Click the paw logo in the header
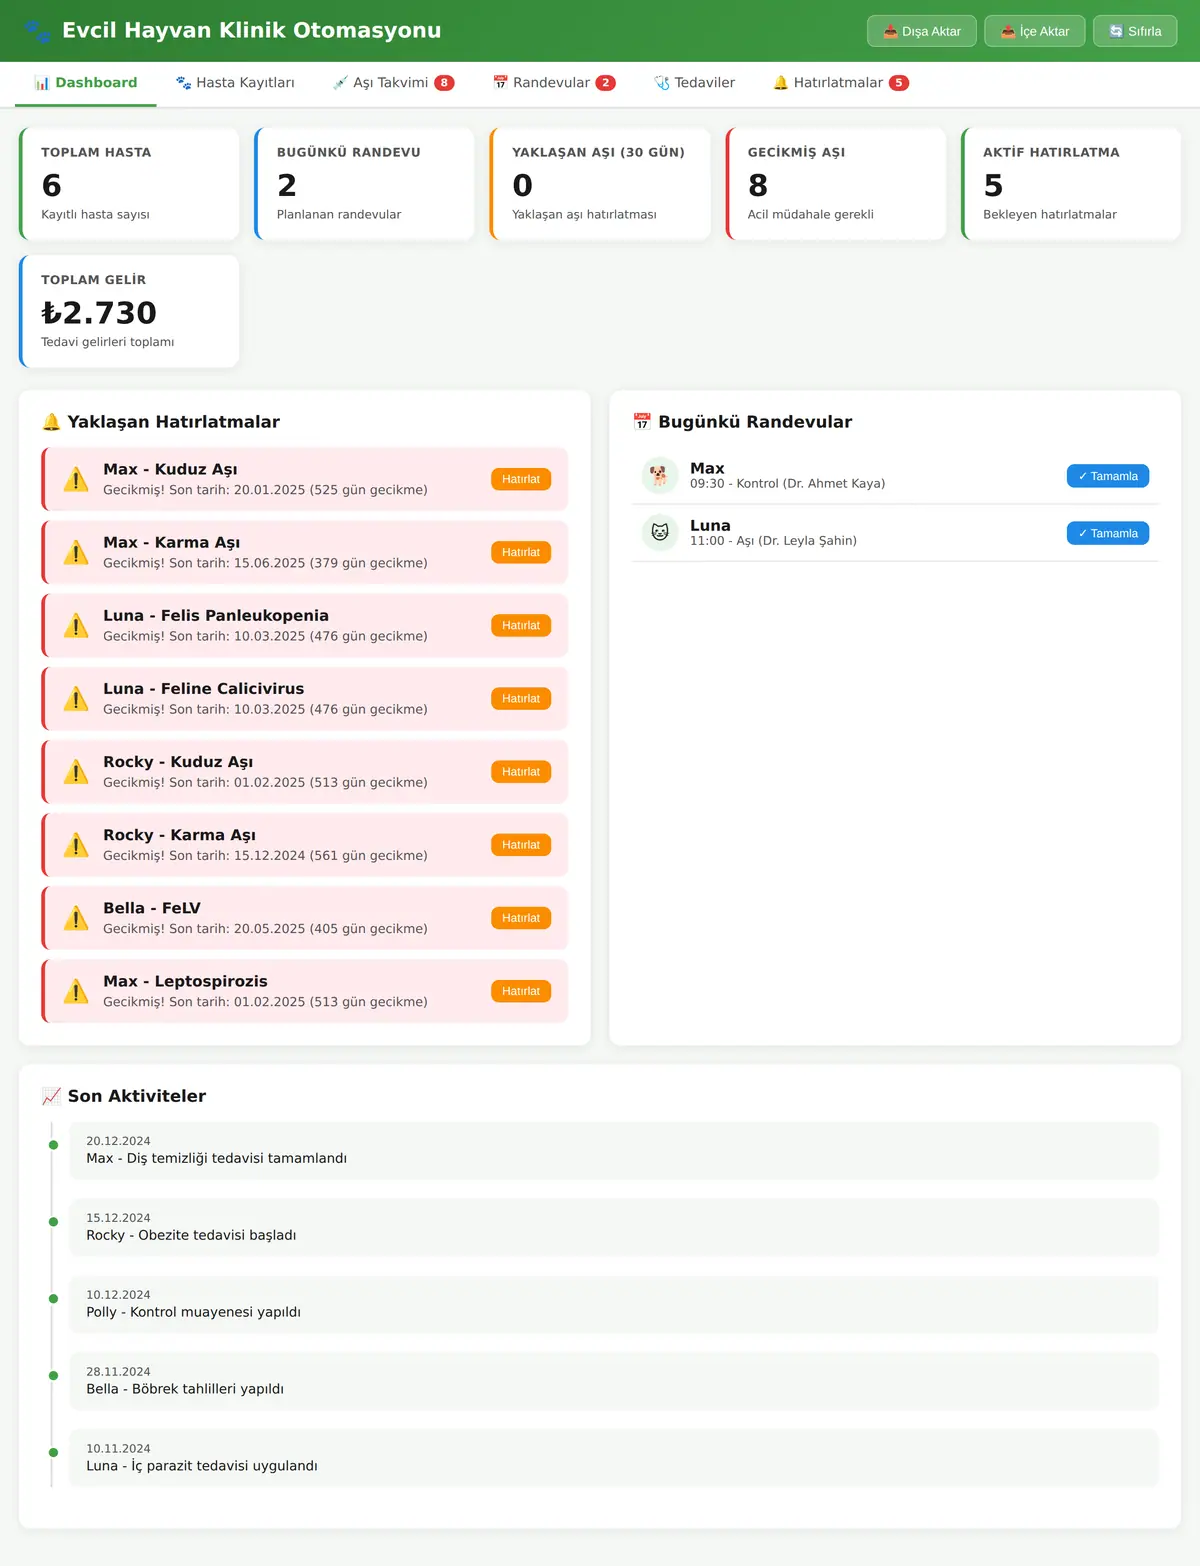Screen dimensions: 1200x1566 (37, 31)
